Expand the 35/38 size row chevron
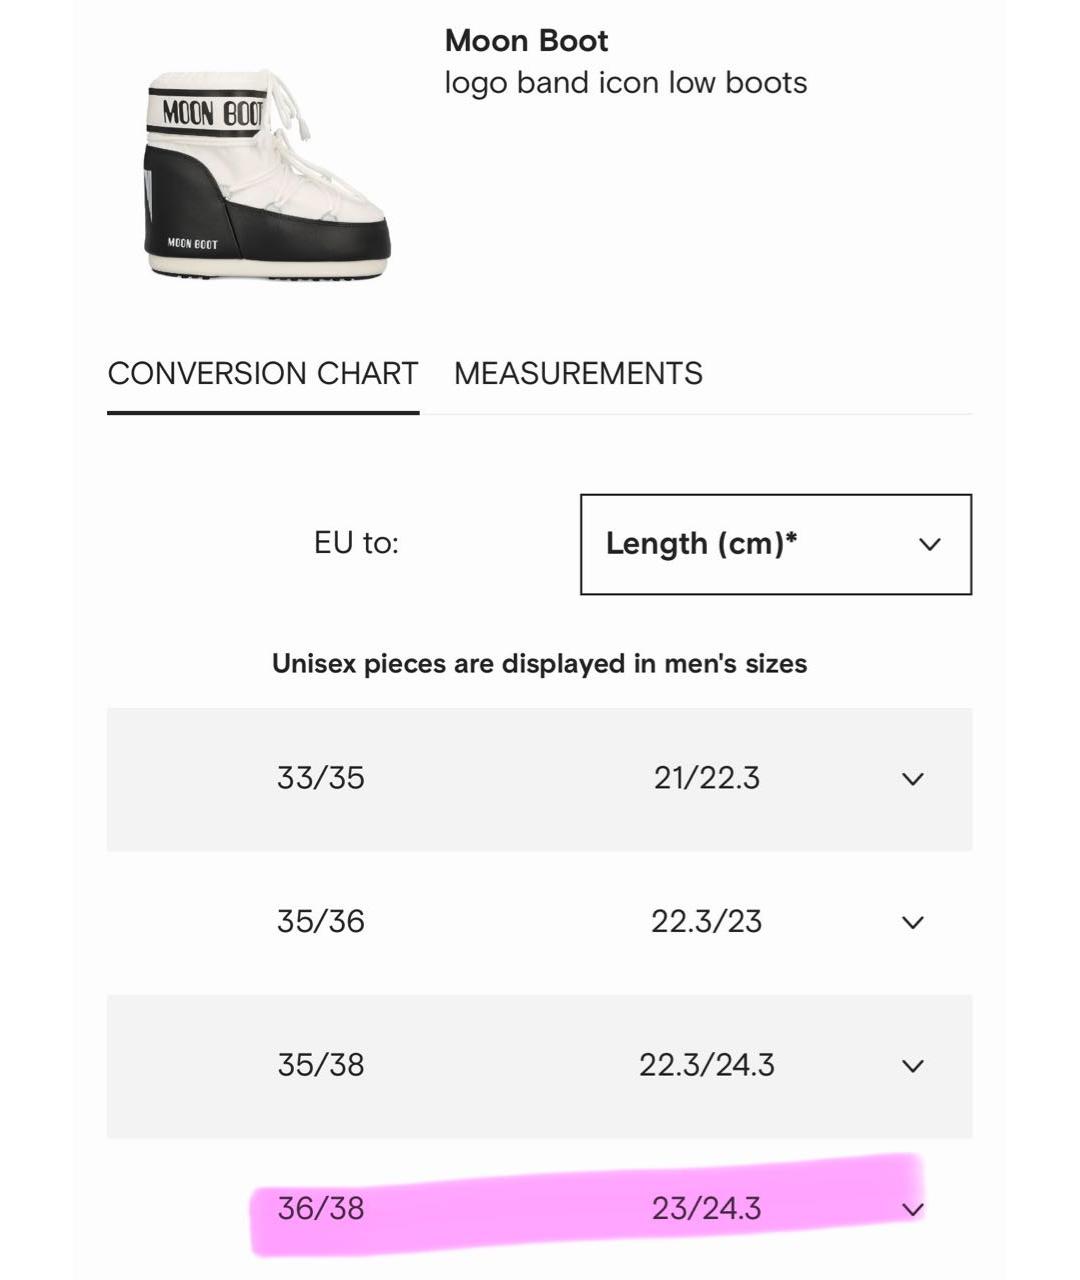1080x1280 pixels. [x=912, y=1065]
